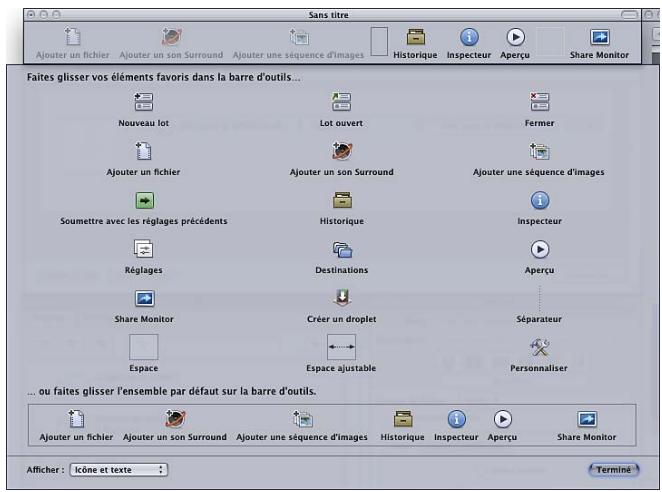Click Ajouter un son Surround in palette
The width and height of the screenshot is (662, 492).
point(341,150)
